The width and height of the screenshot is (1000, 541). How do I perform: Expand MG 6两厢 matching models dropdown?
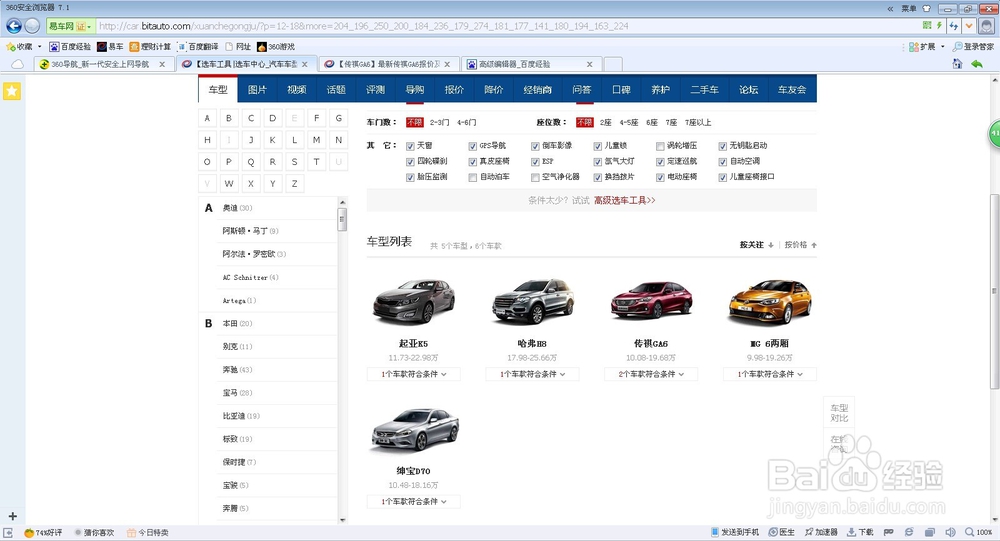770,374
